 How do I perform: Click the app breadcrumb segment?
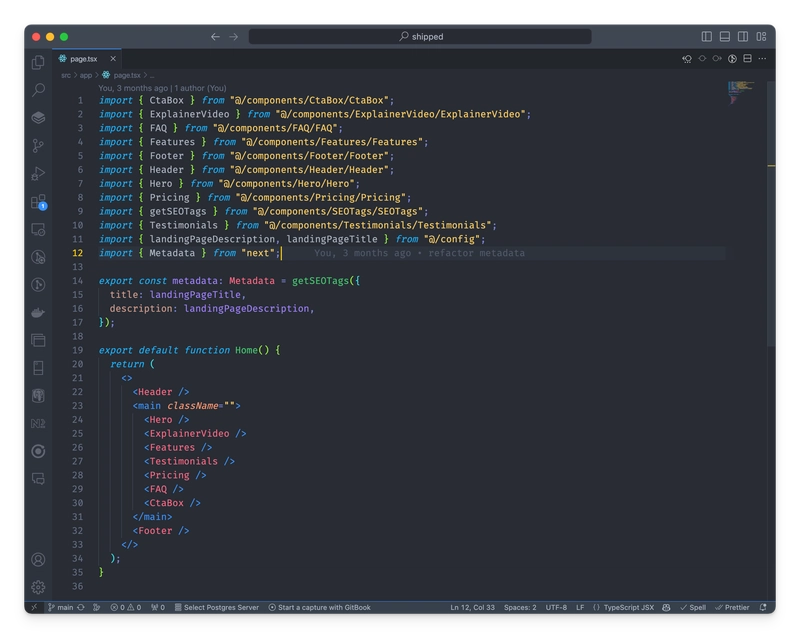pos(86,75)
